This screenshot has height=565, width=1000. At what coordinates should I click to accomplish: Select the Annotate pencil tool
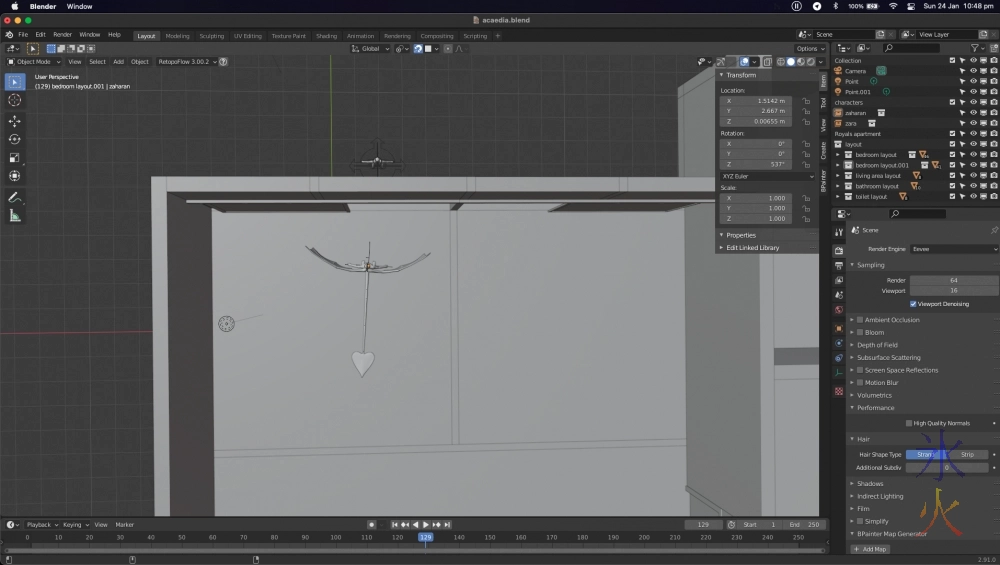(x=15, y=197)
